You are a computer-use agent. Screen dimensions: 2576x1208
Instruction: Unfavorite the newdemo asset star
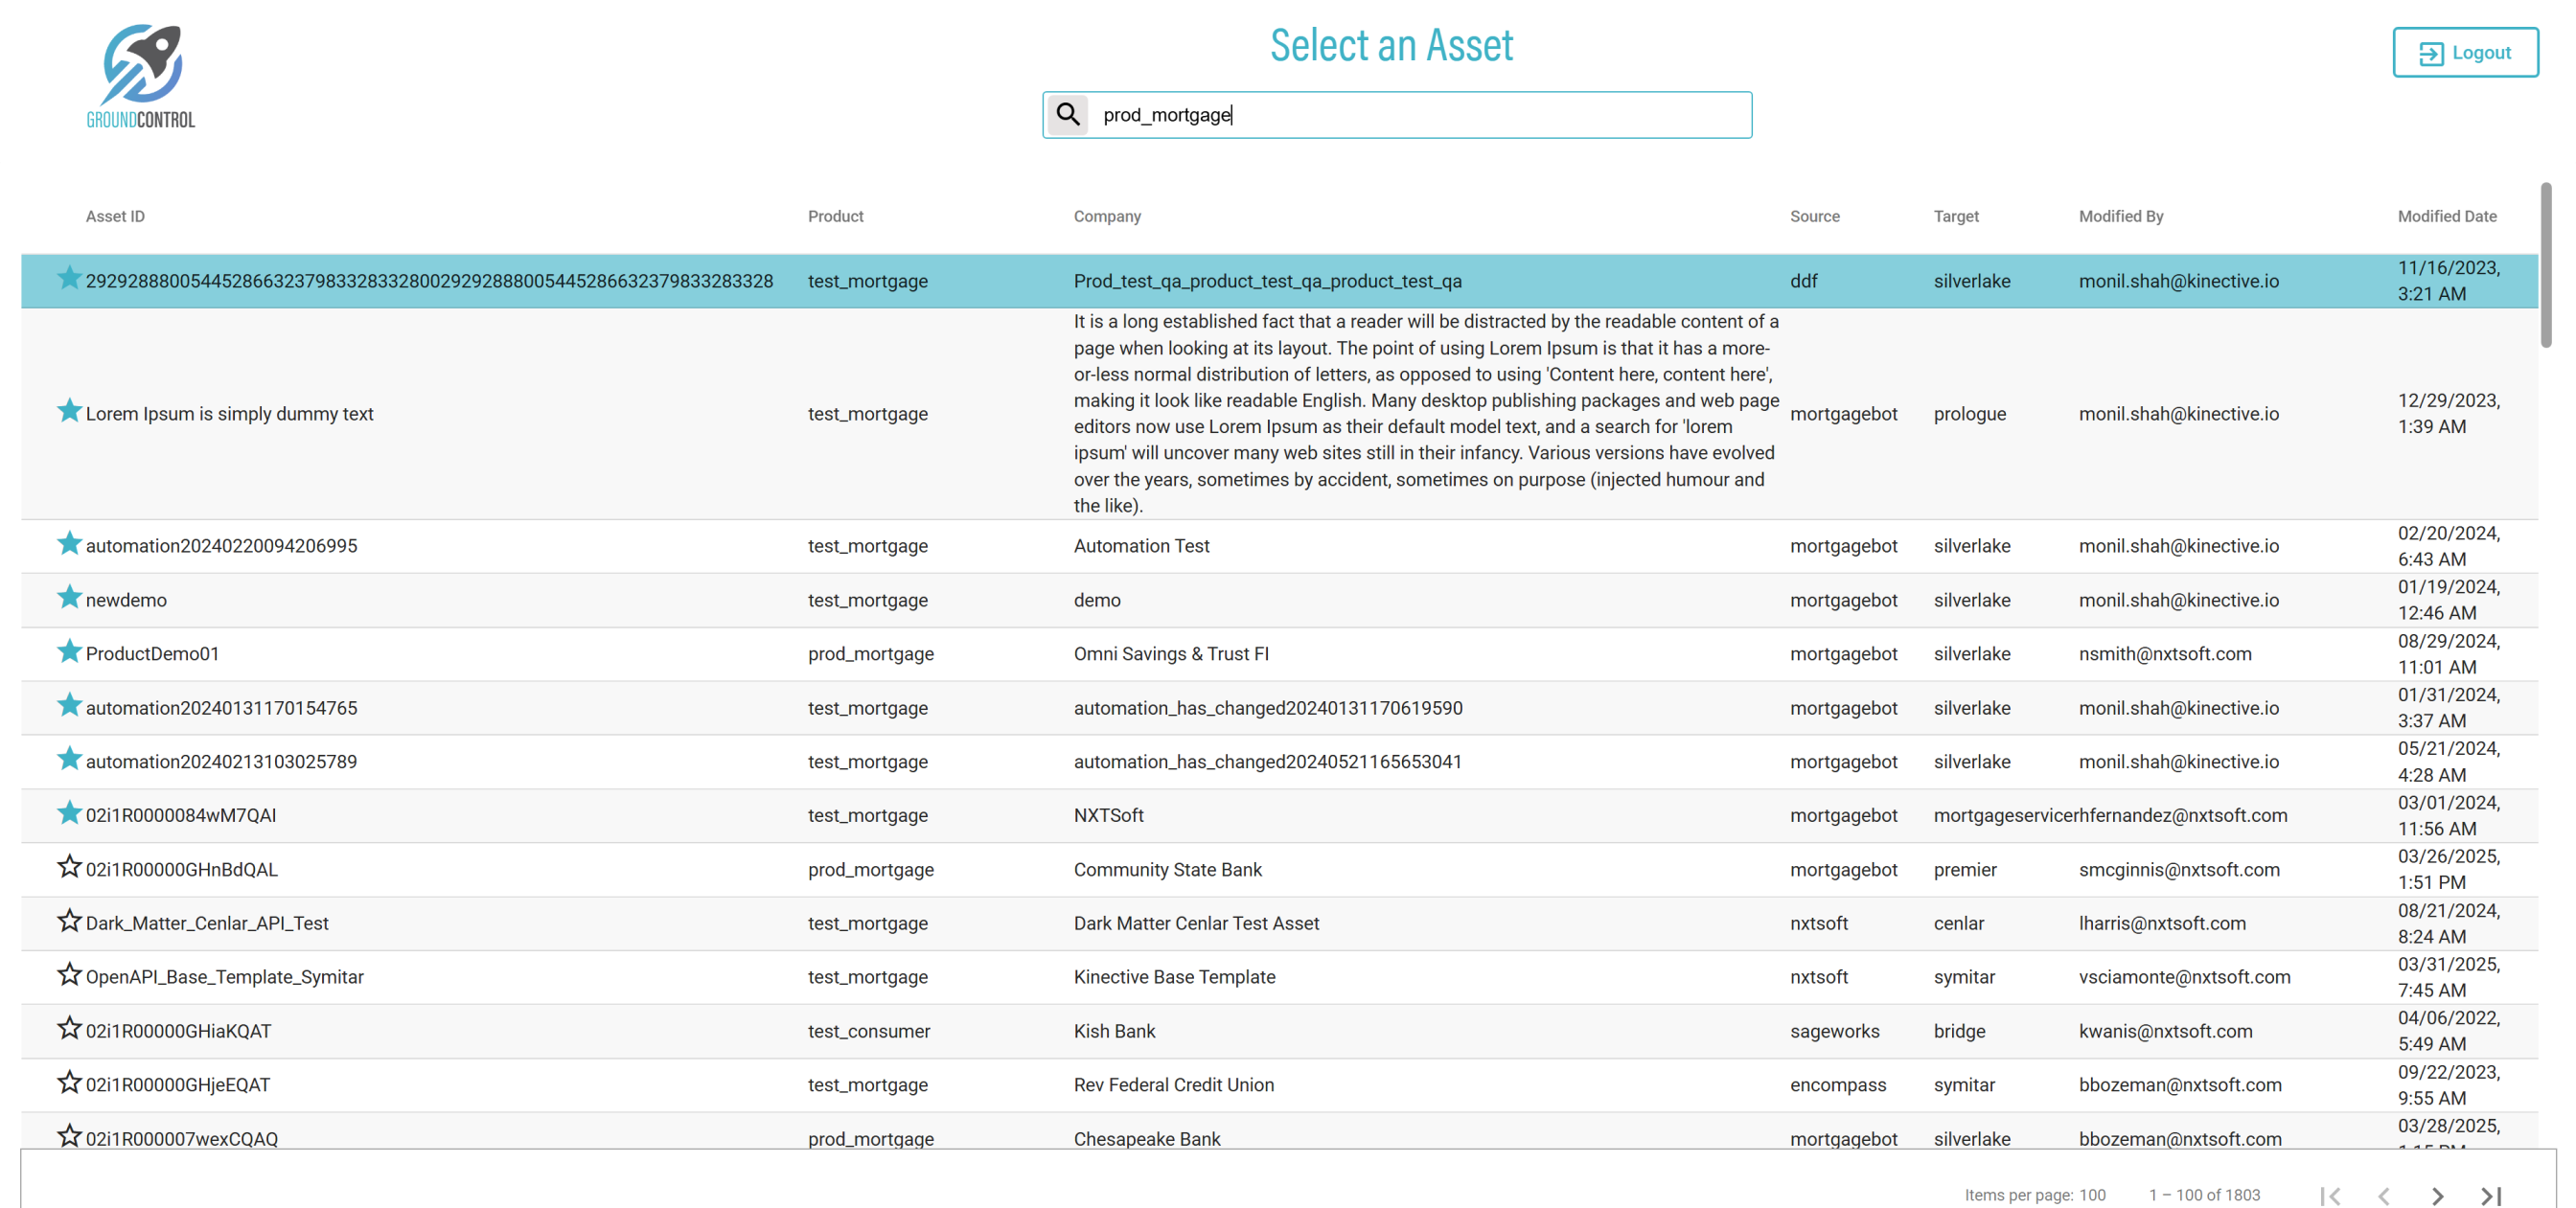point(69,598)
